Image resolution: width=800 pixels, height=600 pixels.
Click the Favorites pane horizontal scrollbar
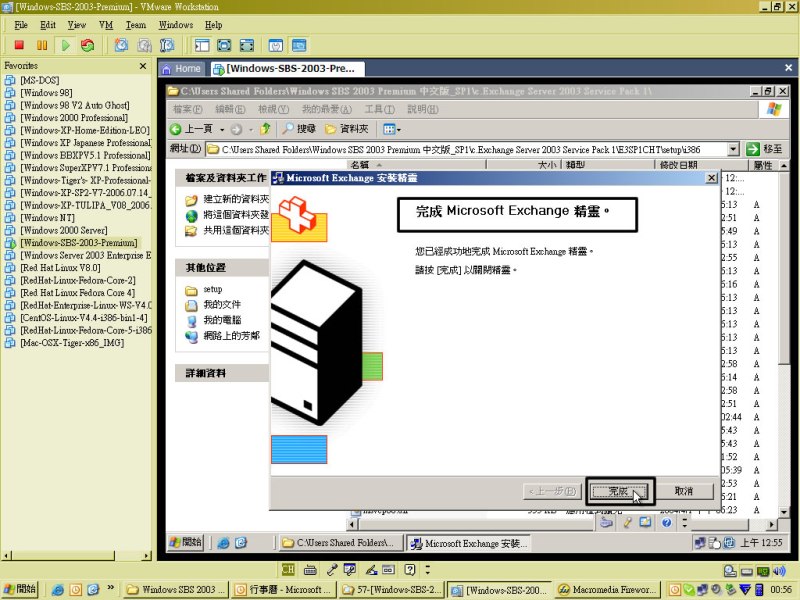click(x=77, y=555)
